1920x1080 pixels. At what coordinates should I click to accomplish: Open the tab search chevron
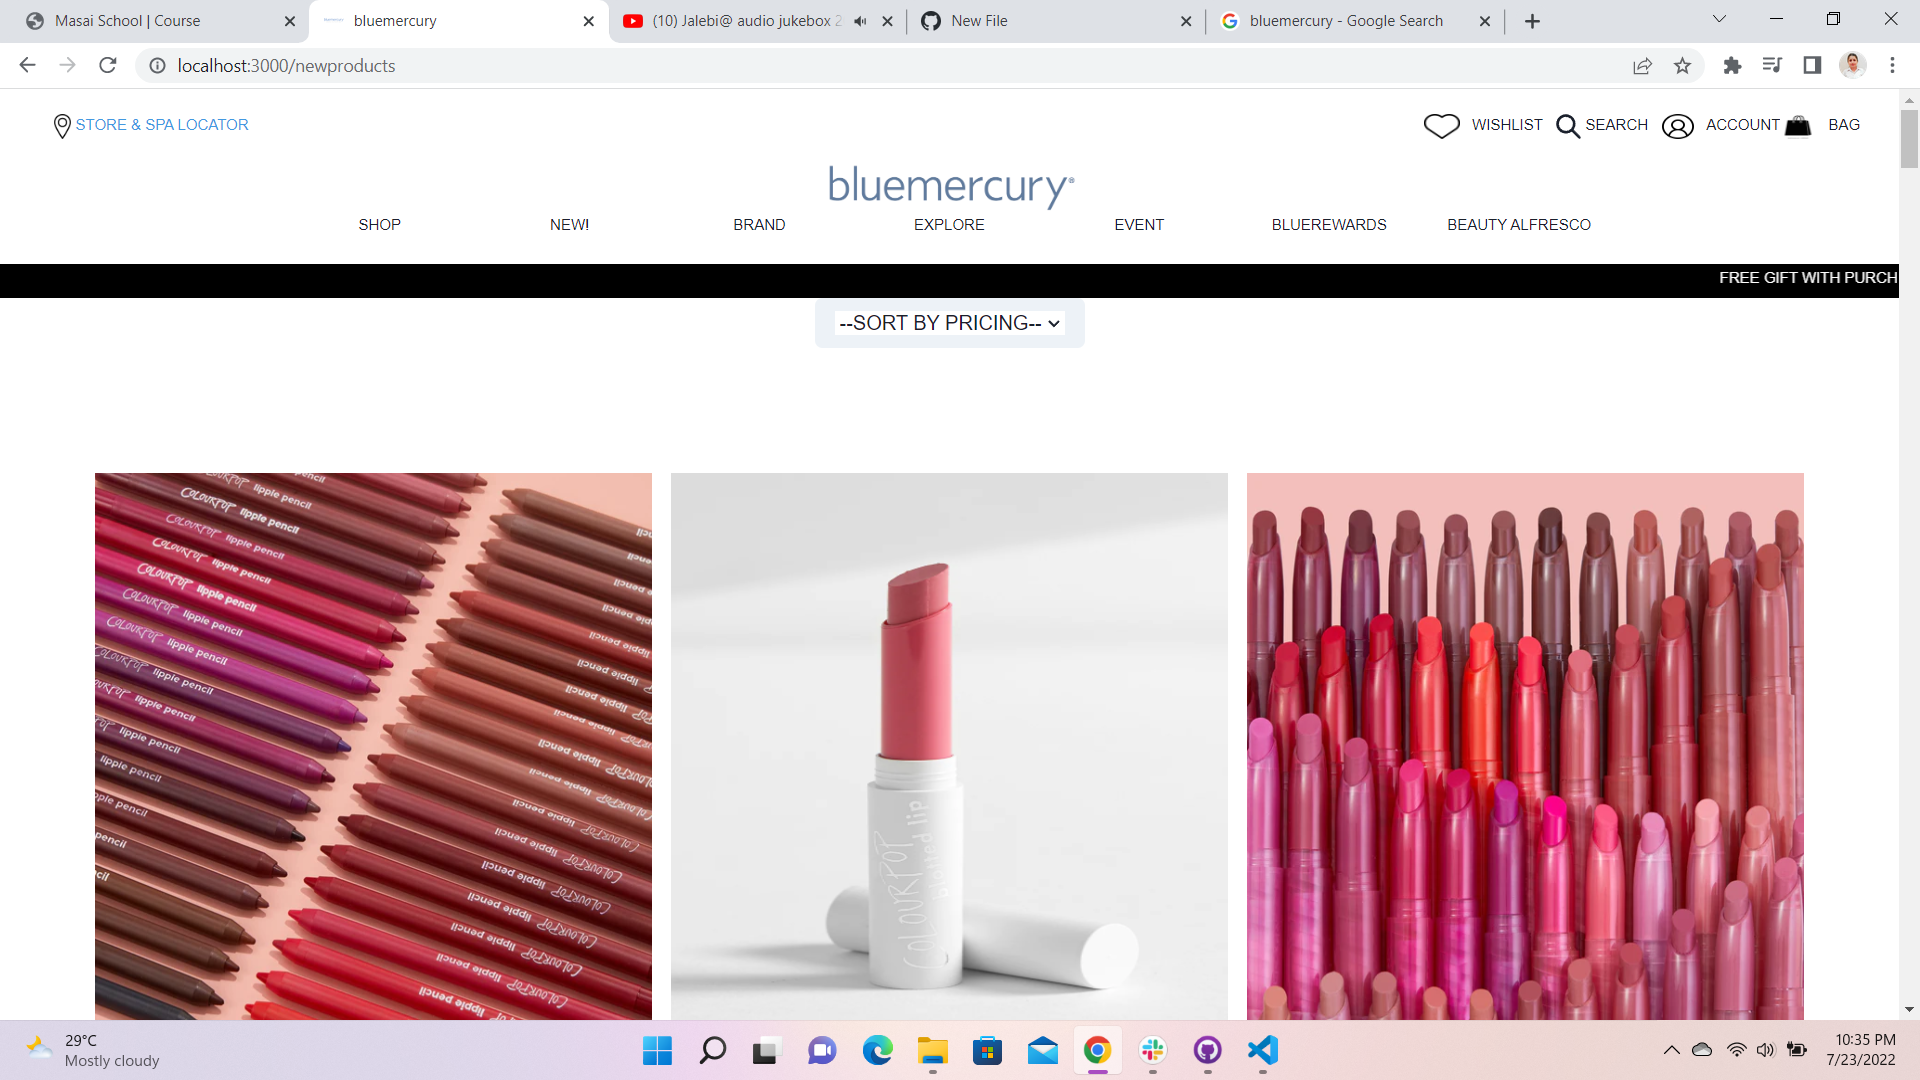[x=1719, y=19]
